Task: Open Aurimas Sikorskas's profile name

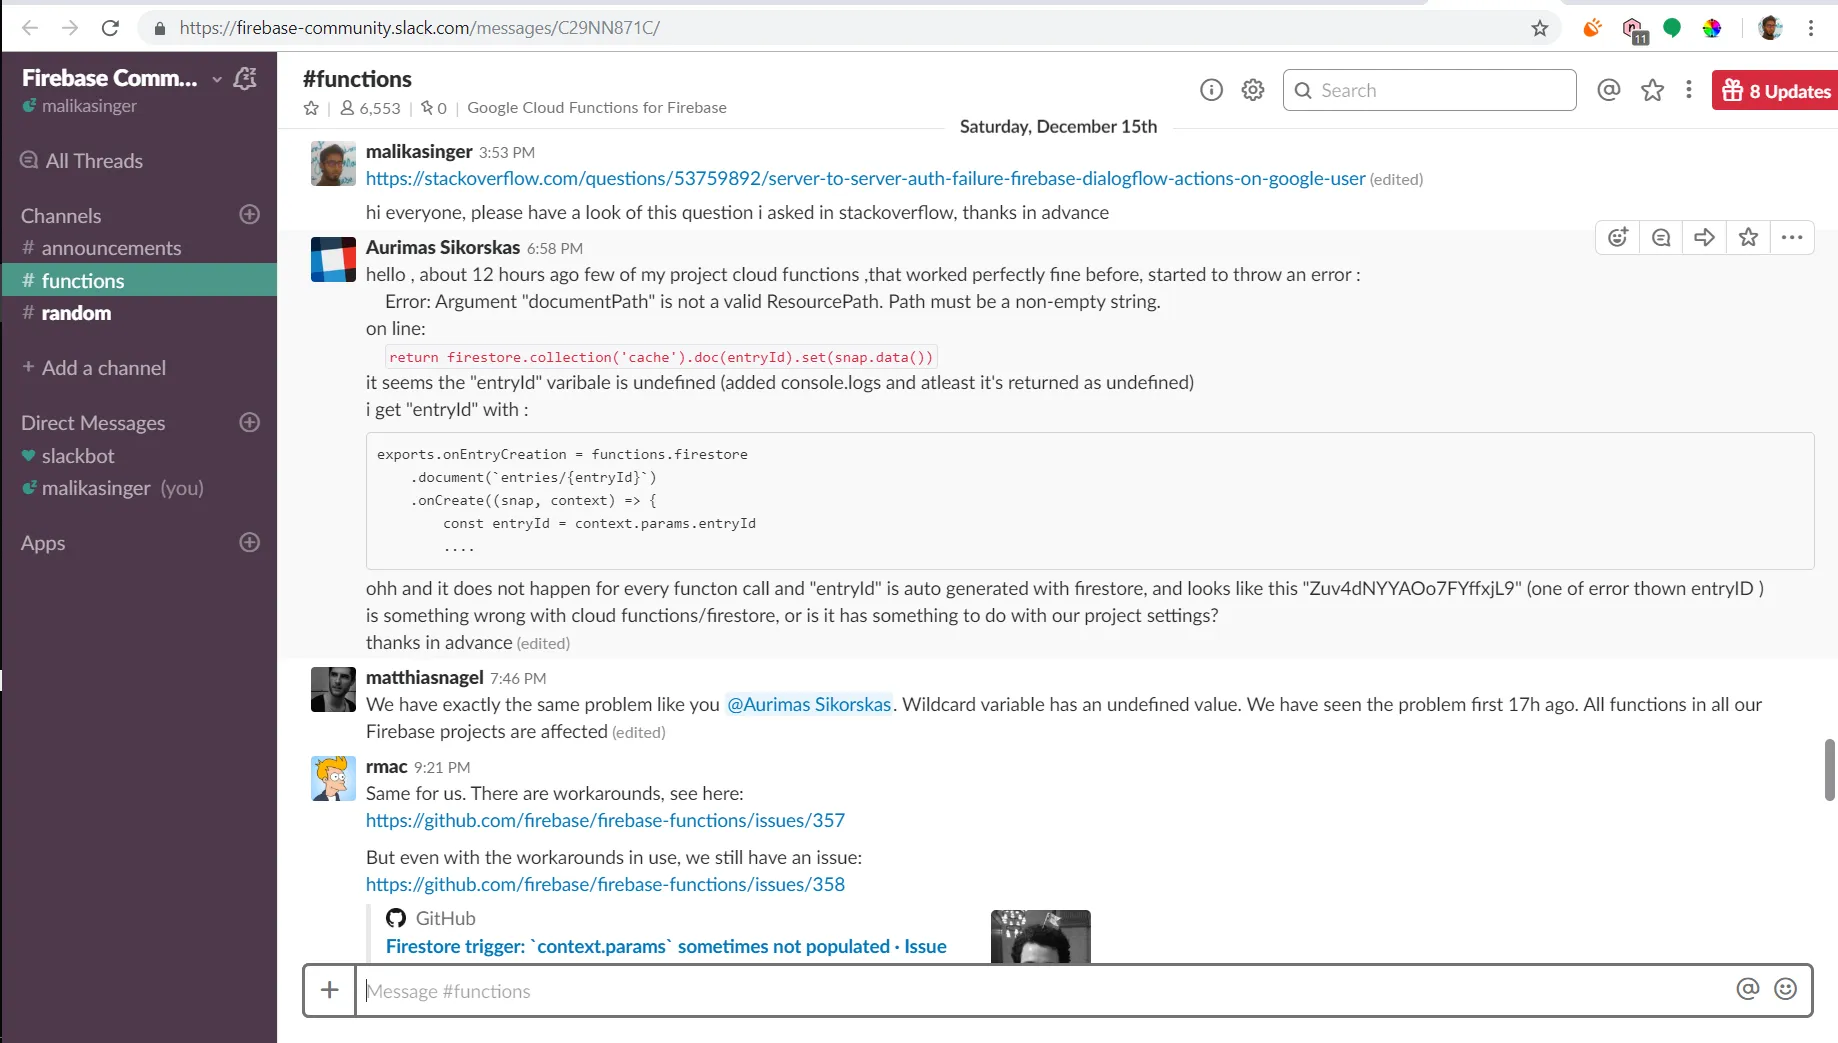Action: pyautogui.click(x=443, y=247)
